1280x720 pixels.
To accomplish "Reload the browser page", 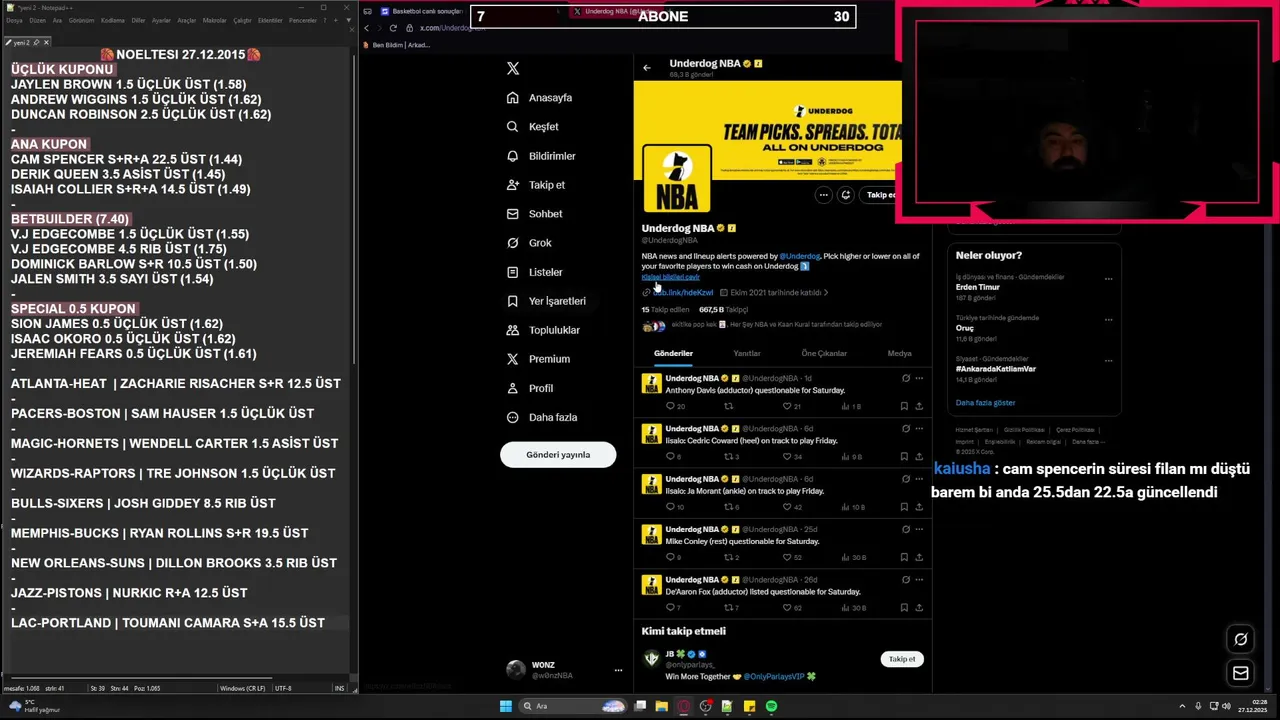I will pos(393,28).
